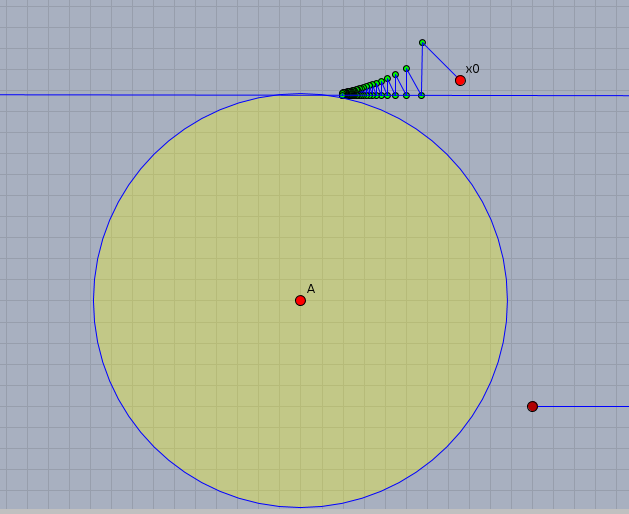Click inside the yellow circle below point A
Image resolution: width=629 pixels, height=514 pixels.
coord(300,400)
